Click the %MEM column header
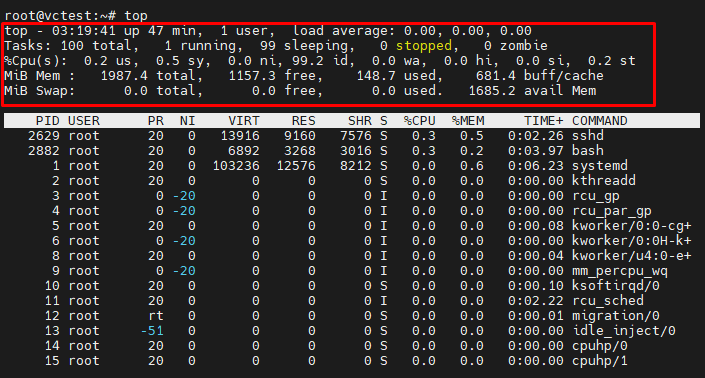Screen dimensions: 705x378 pos(468,121)
